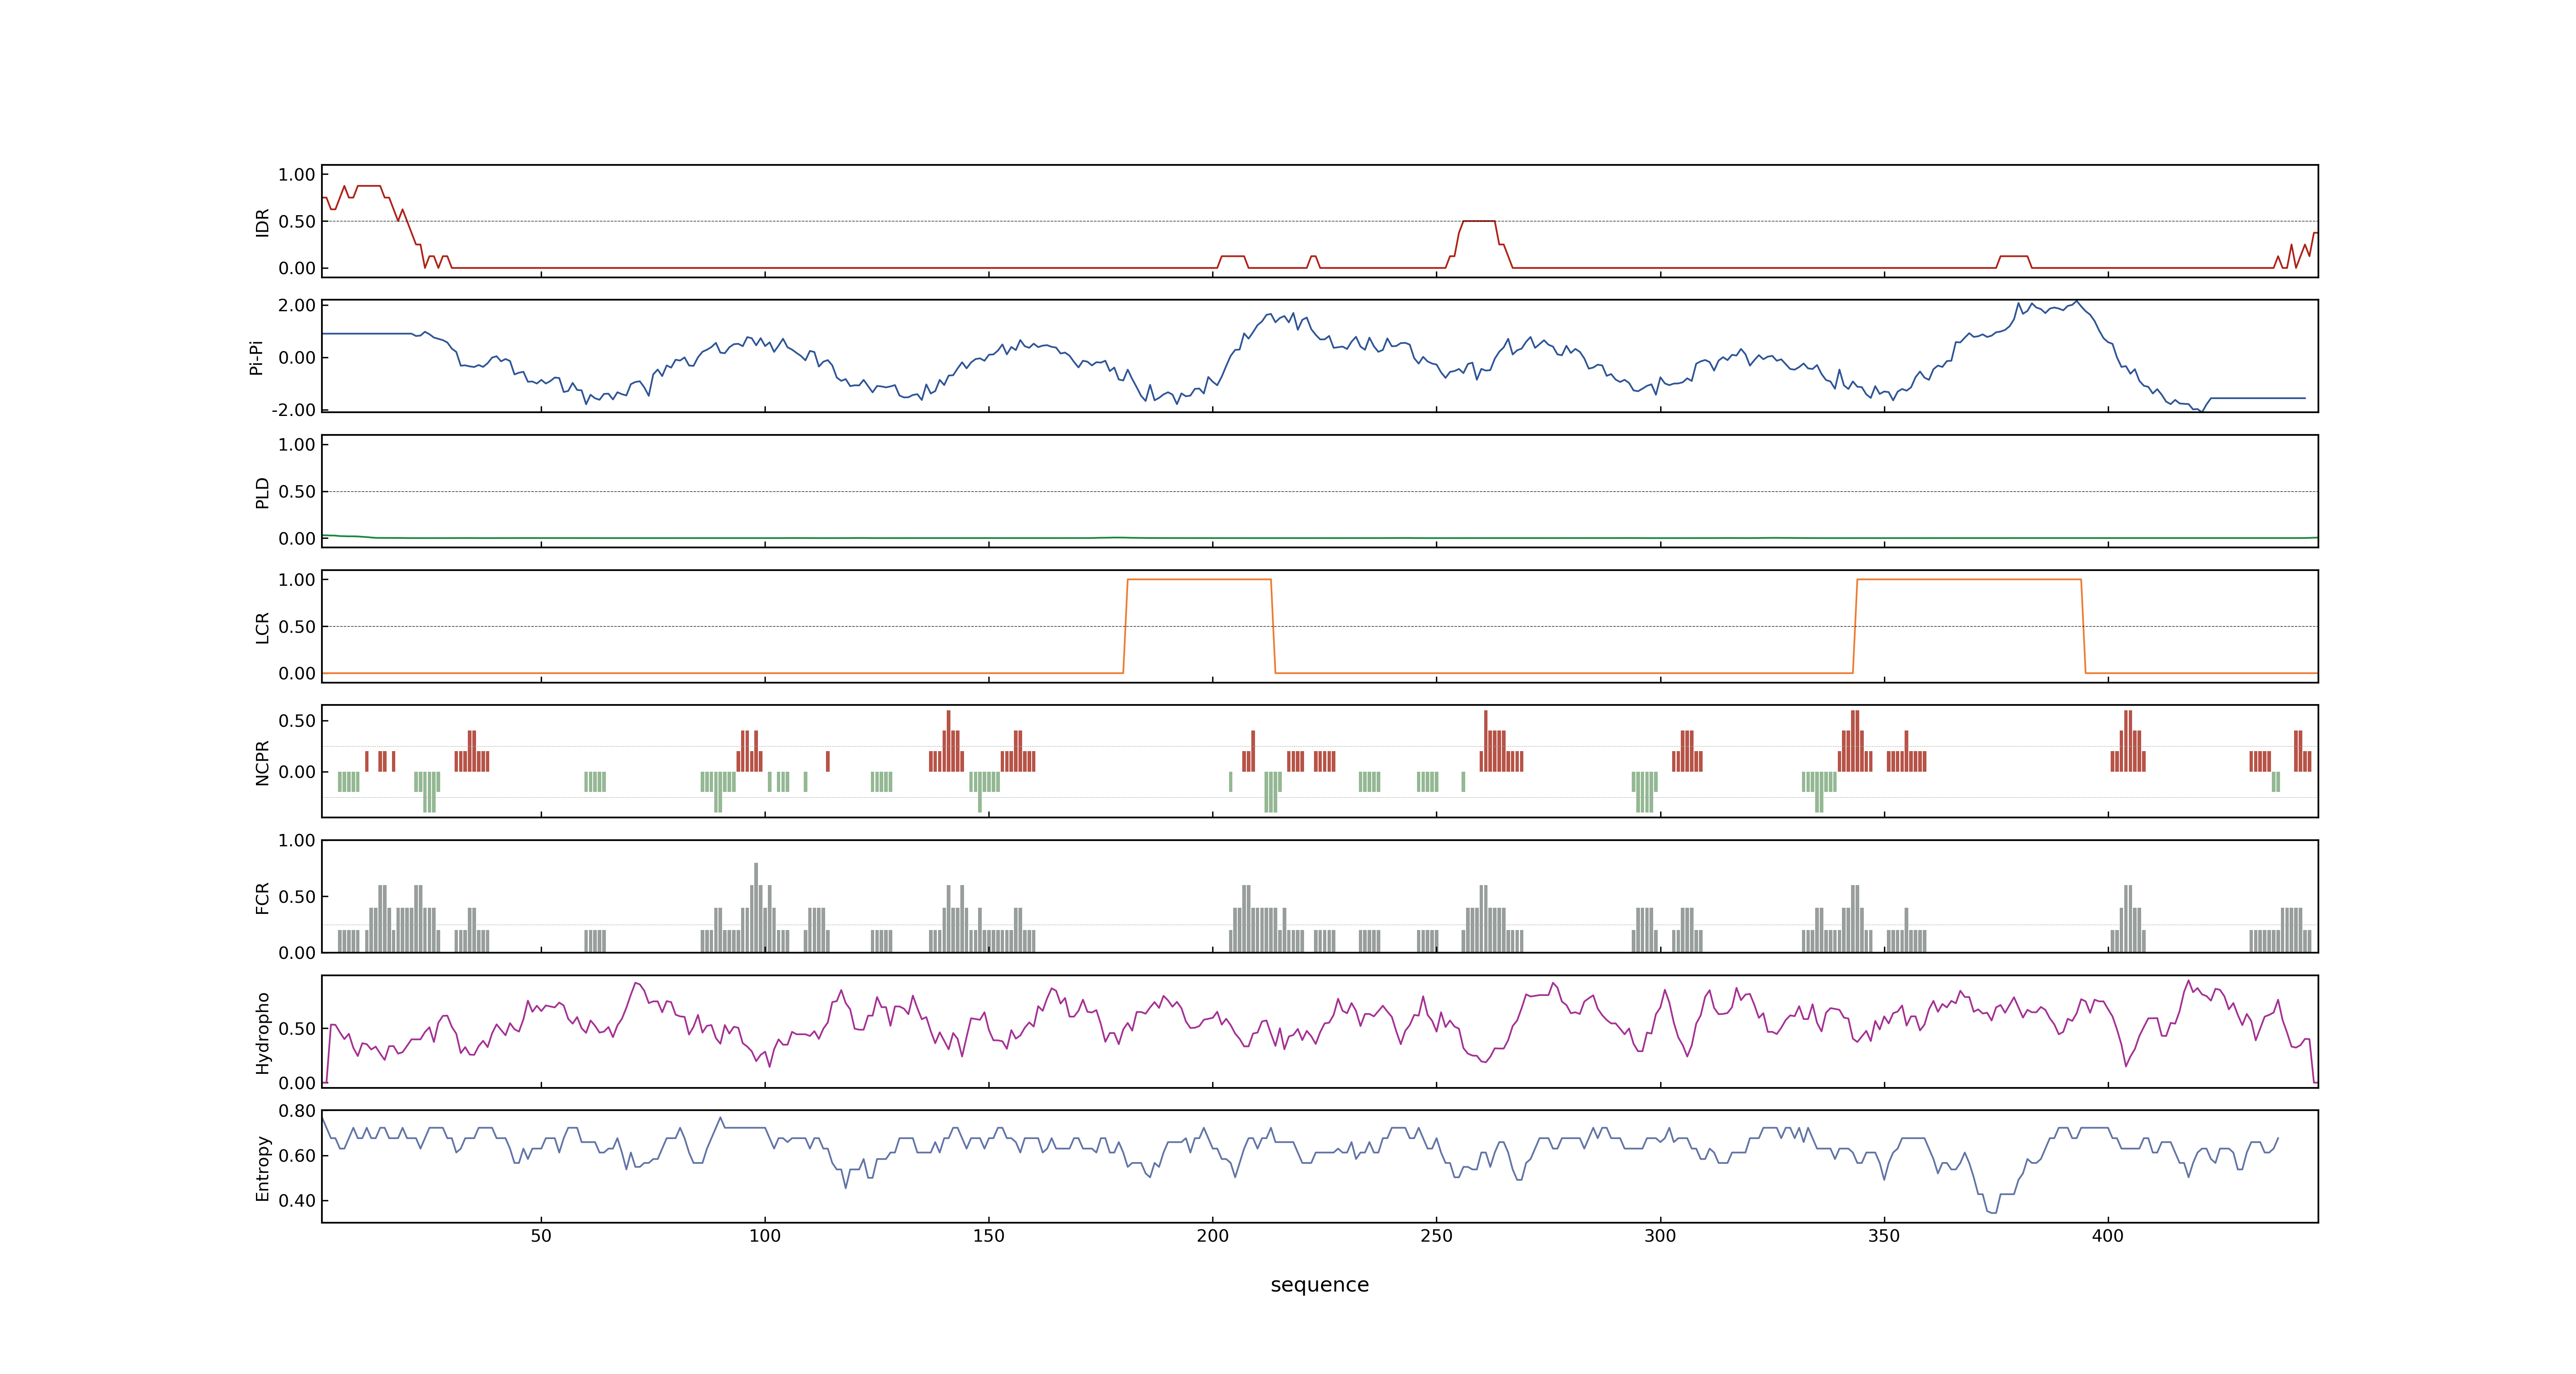The image size is (2576, 1374).
Task: Click the 1.00 tick on FCR axis
Action: click(297, 841)
